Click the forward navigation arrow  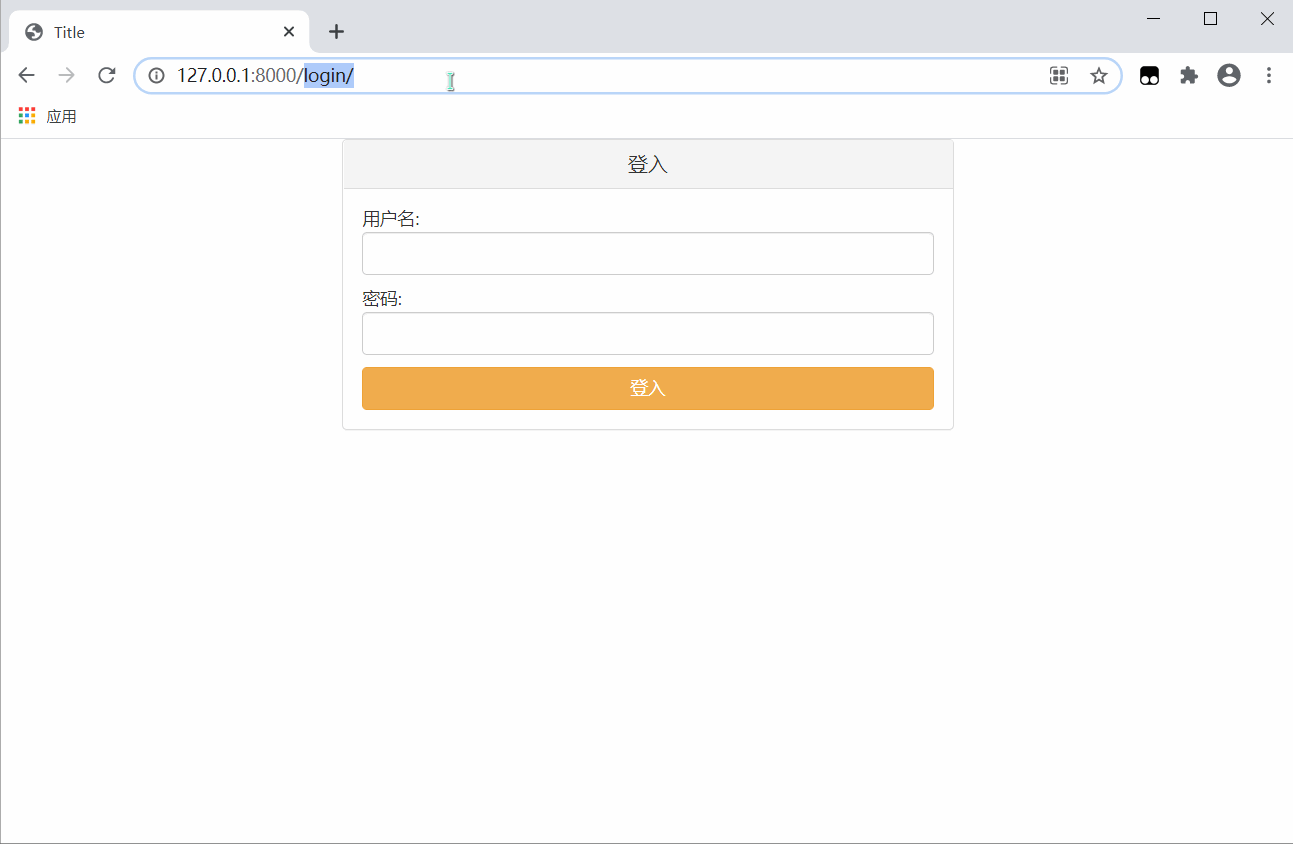point(67,76)
